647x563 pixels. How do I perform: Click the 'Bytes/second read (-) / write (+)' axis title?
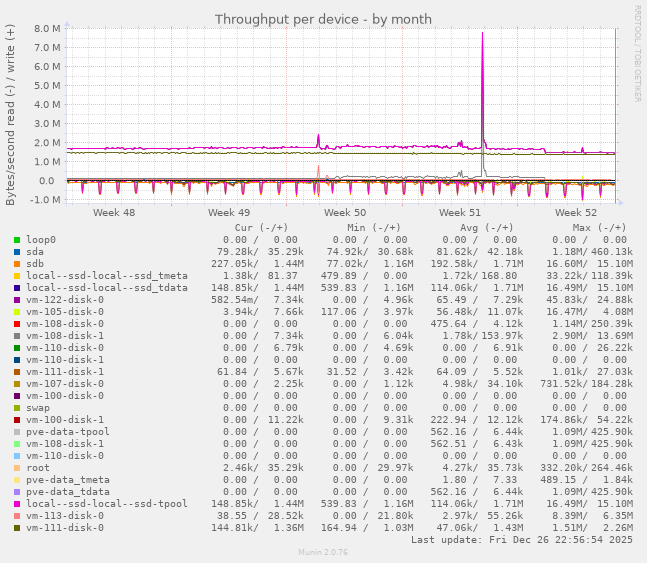tap(10, 114)
